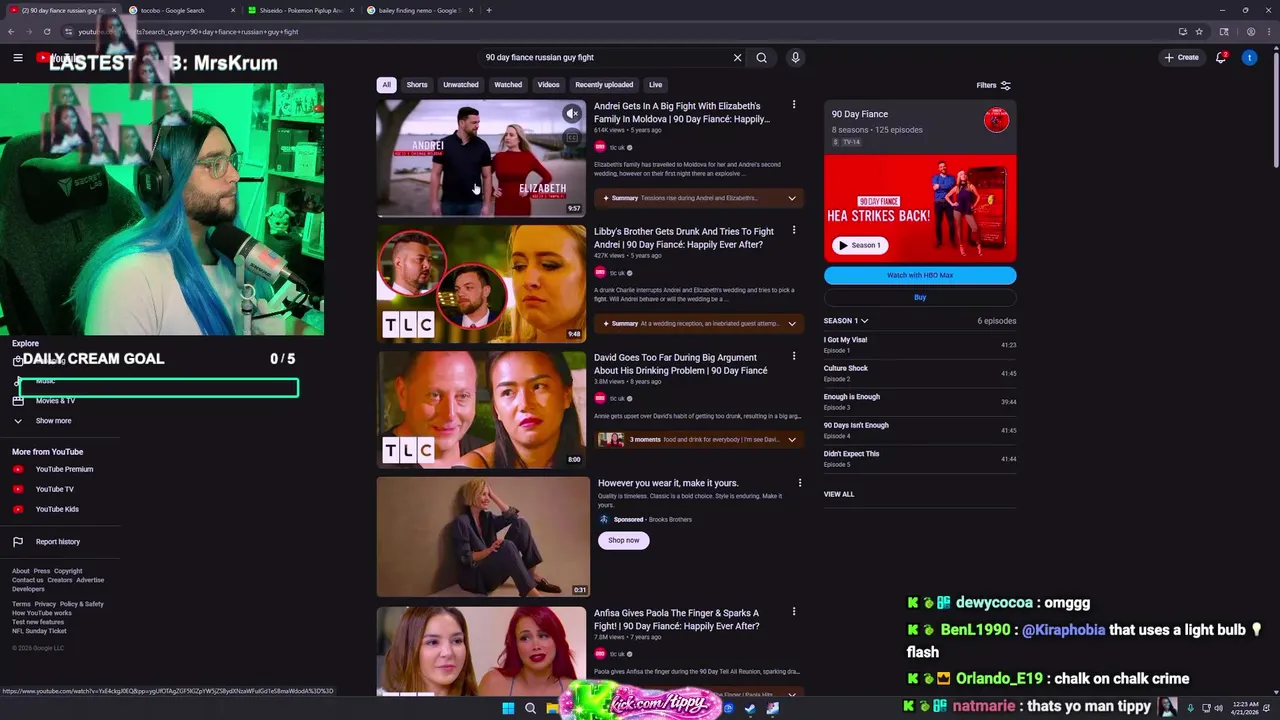
Task: Play Season 1 from the show card
Action: [x=860, y=245]
